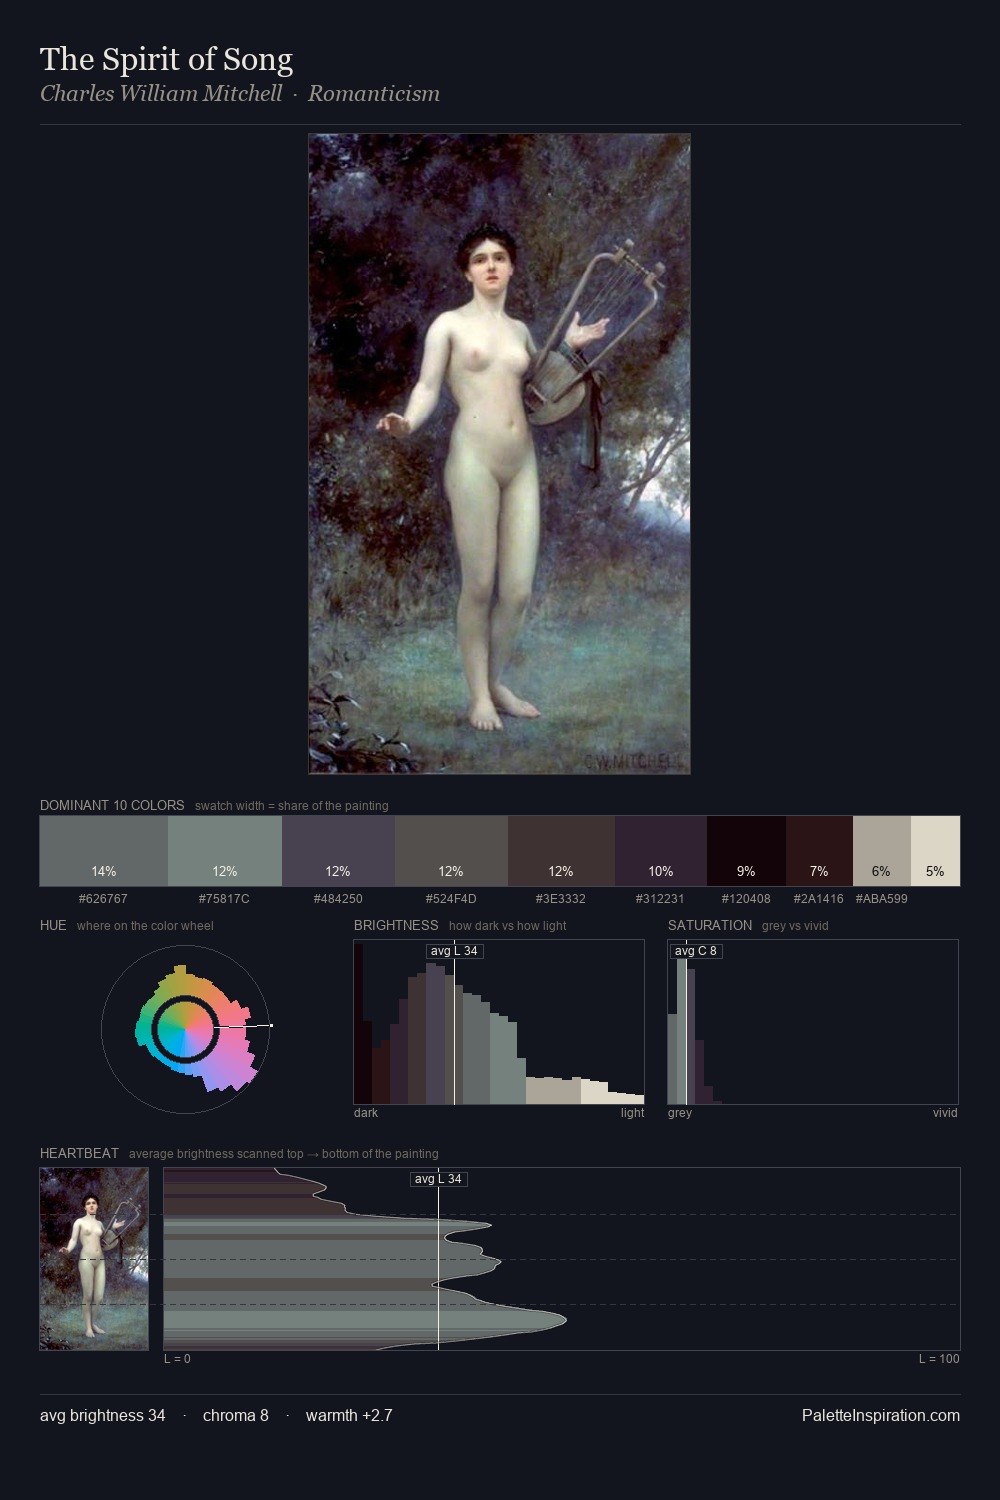Click the hex code #ABA599 label

click(x=882, y=899)
